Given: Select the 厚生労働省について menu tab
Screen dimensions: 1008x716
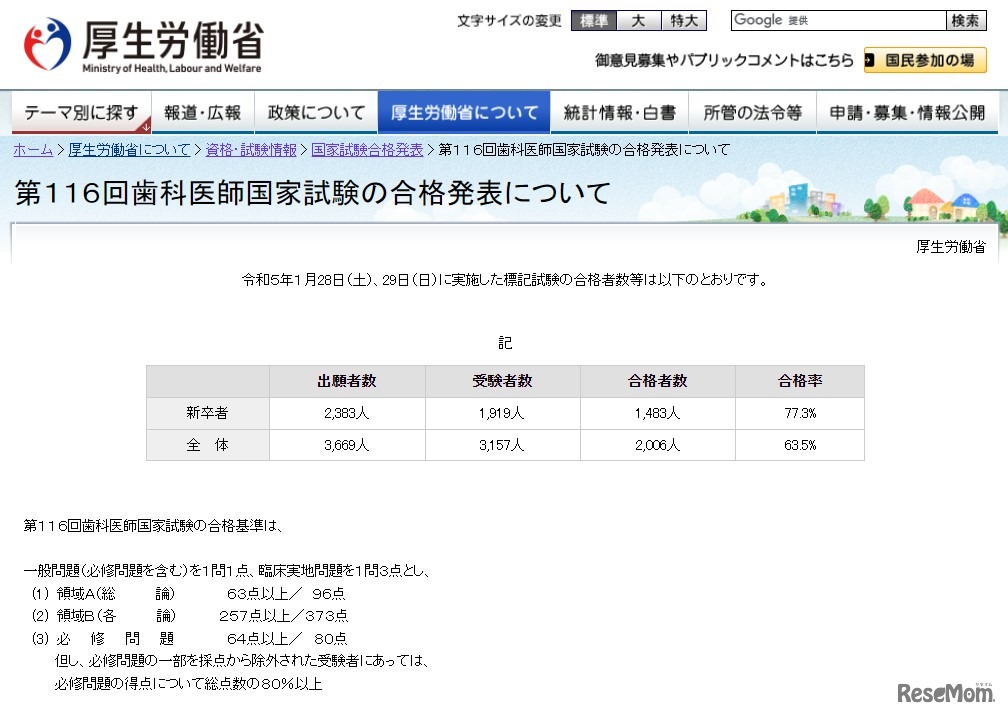Looking at the screenshot, I should pyautogui.click(x=464, y=112).
